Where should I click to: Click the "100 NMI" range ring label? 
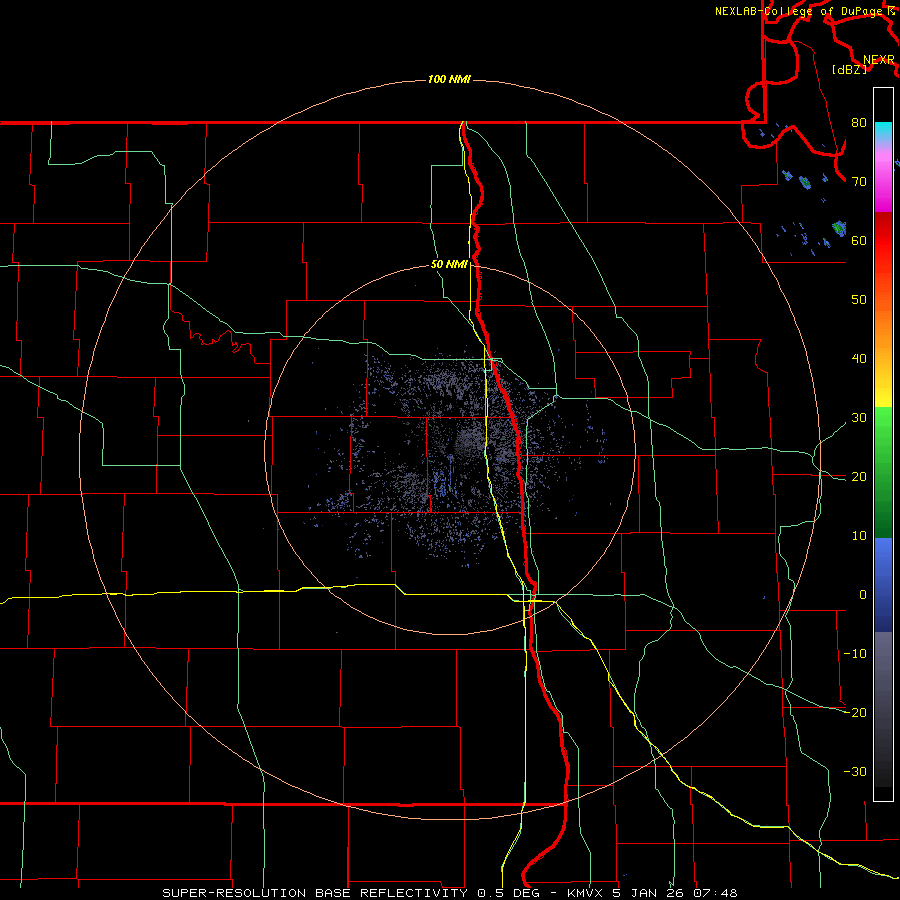click(x=449, y=79)
